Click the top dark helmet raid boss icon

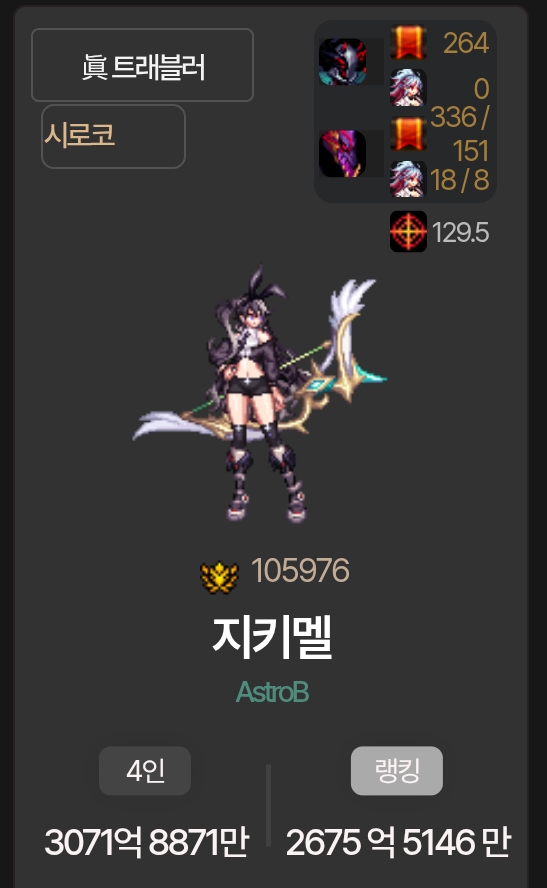coord(343,61)
